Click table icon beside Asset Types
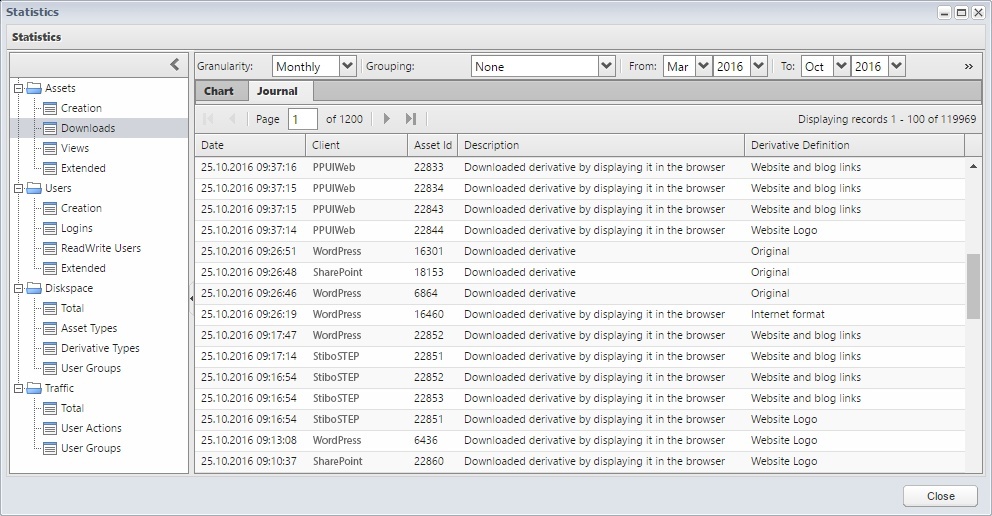The height and width of the screenshot is (516, 992). coord(50,328)
